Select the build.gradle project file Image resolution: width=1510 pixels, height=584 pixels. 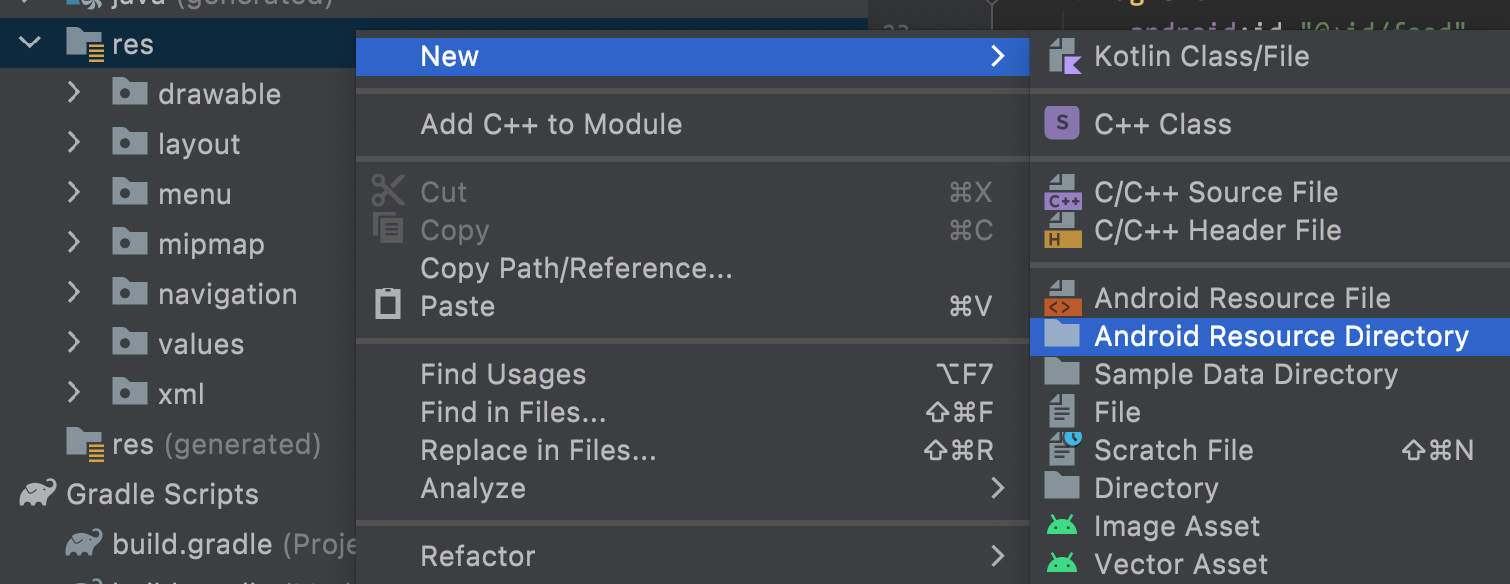click(x=192, y=544)
